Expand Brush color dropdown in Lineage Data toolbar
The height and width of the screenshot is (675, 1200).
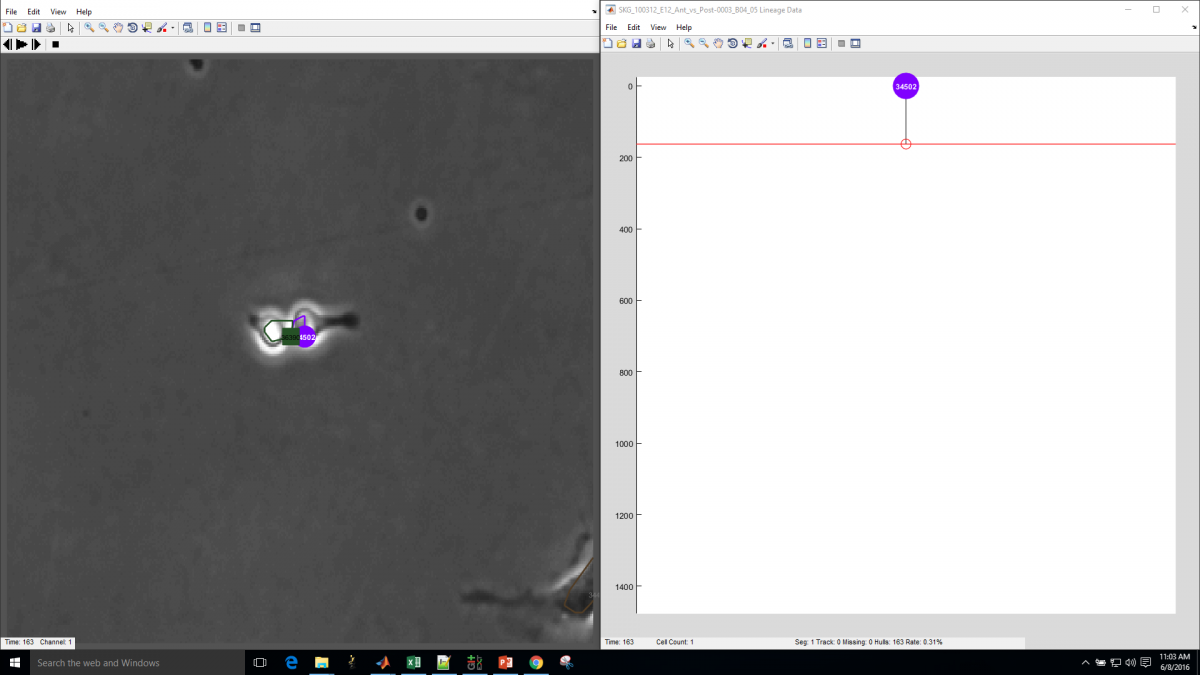[x=773, y=44]
